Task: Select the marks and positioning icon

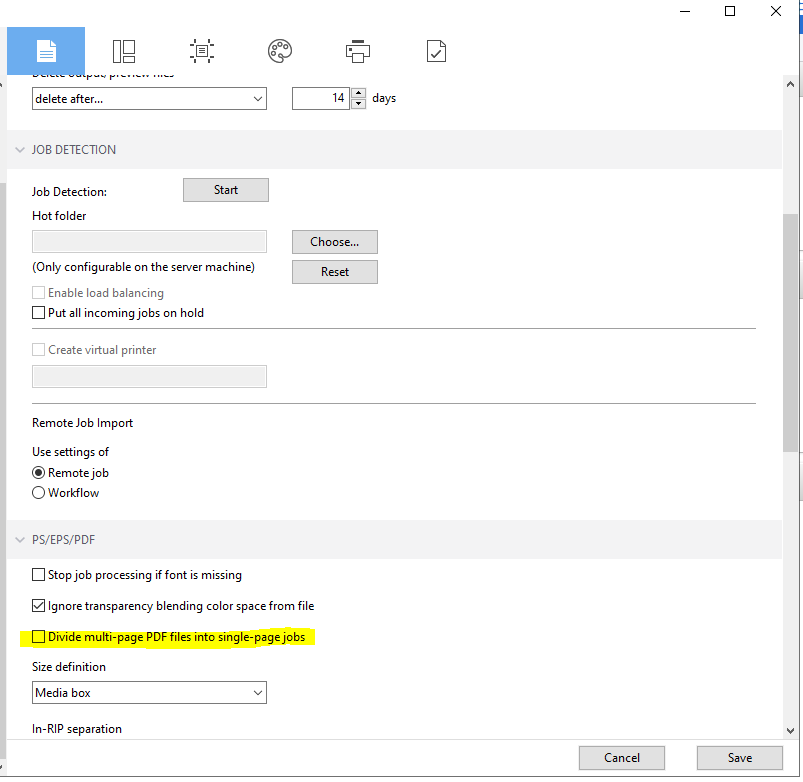Action: point(201,50)
